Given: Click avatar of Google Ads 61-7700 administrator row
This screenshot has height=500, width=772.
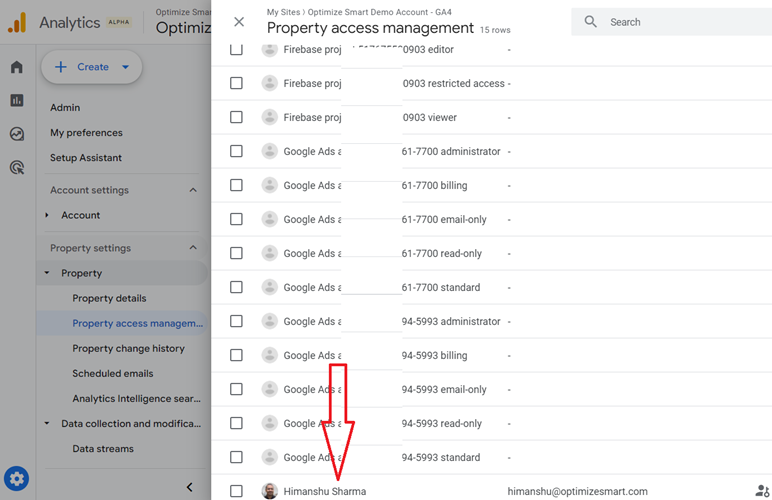Looking at the screenshot, I should coord(269,151).
